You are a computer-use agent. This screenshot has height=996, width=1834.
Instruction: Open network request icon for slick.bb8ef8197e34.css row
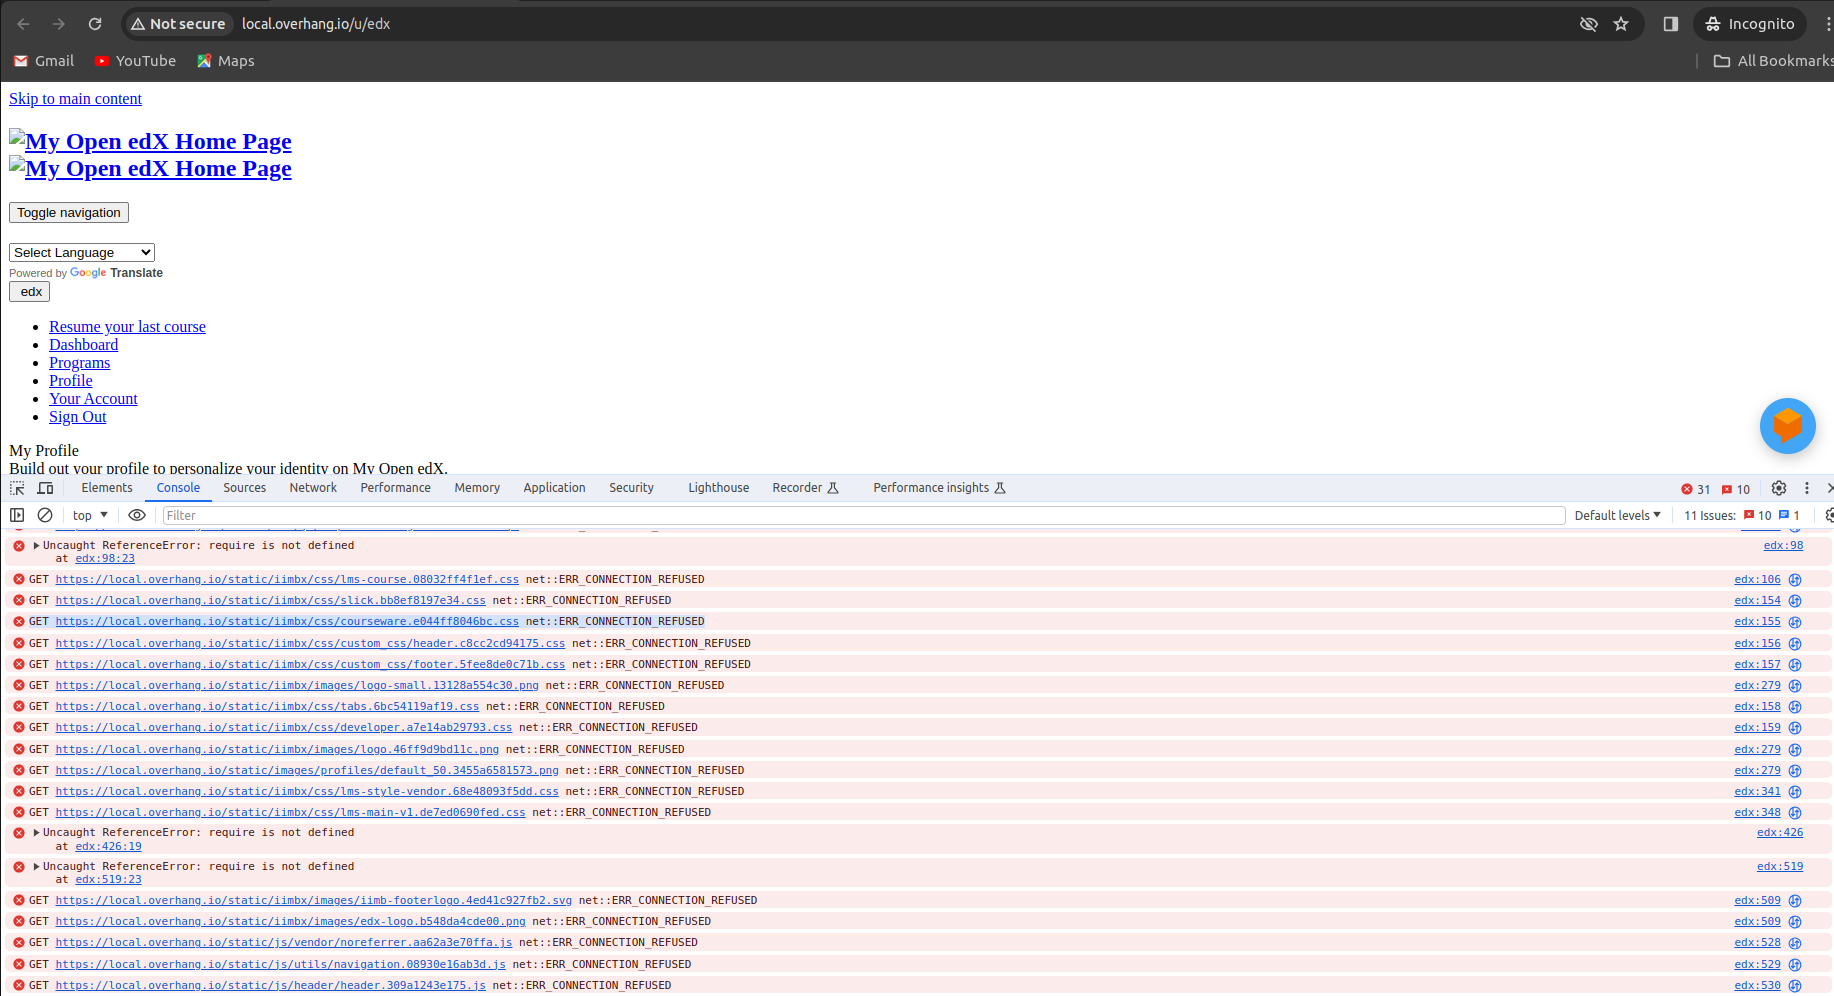(1795, 601)
